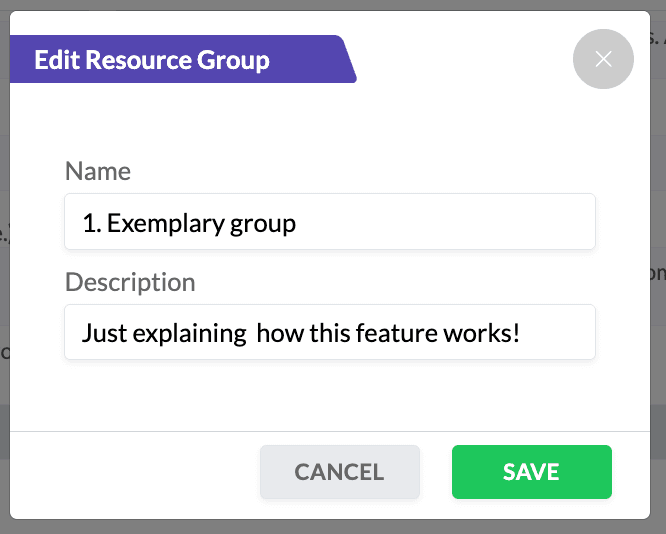
Task: Place cursor on word 'explaining' in Description
Action: pyautogui.click(x=186, y=333)
